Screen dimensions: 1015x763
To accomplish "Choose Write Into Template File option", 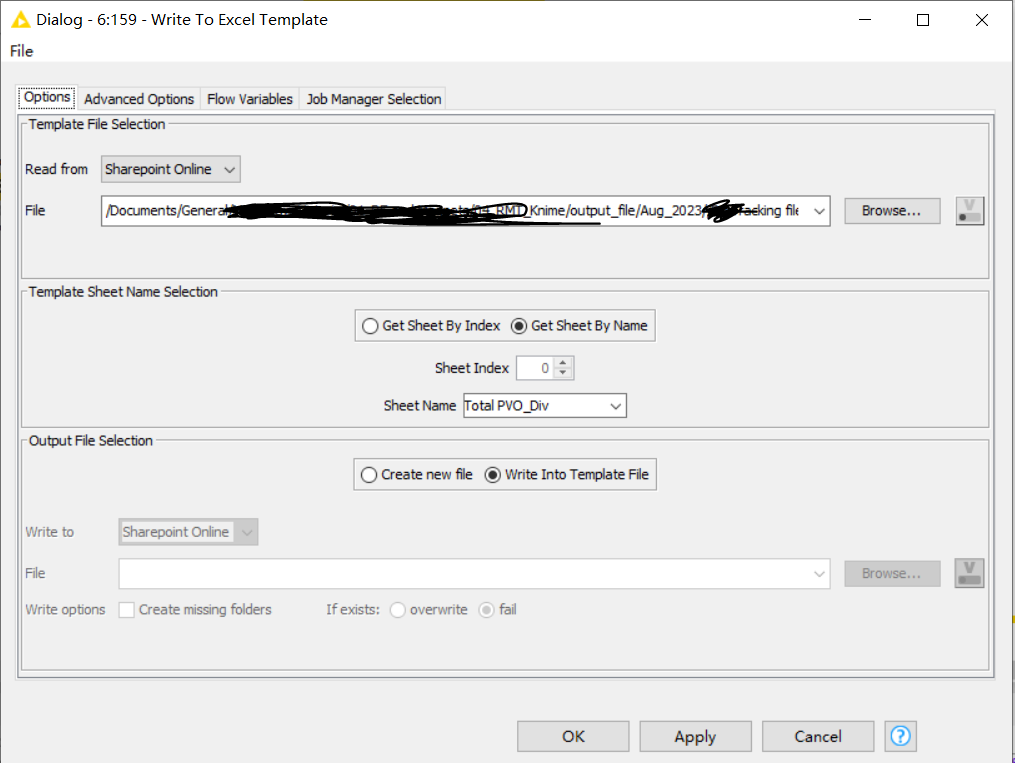I will pos(493,474).
